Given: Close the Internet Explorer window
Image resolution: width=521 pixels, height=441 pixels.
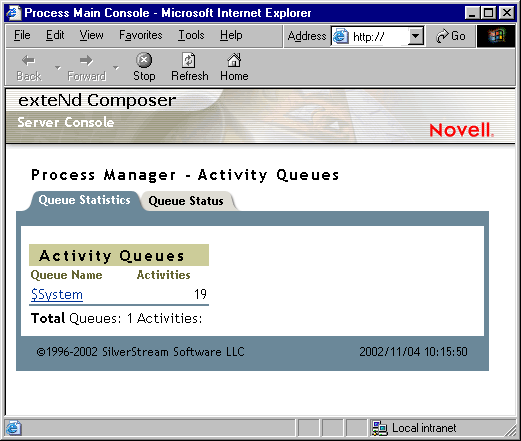Looking at the screenshot, I should (x=507, y=13).
